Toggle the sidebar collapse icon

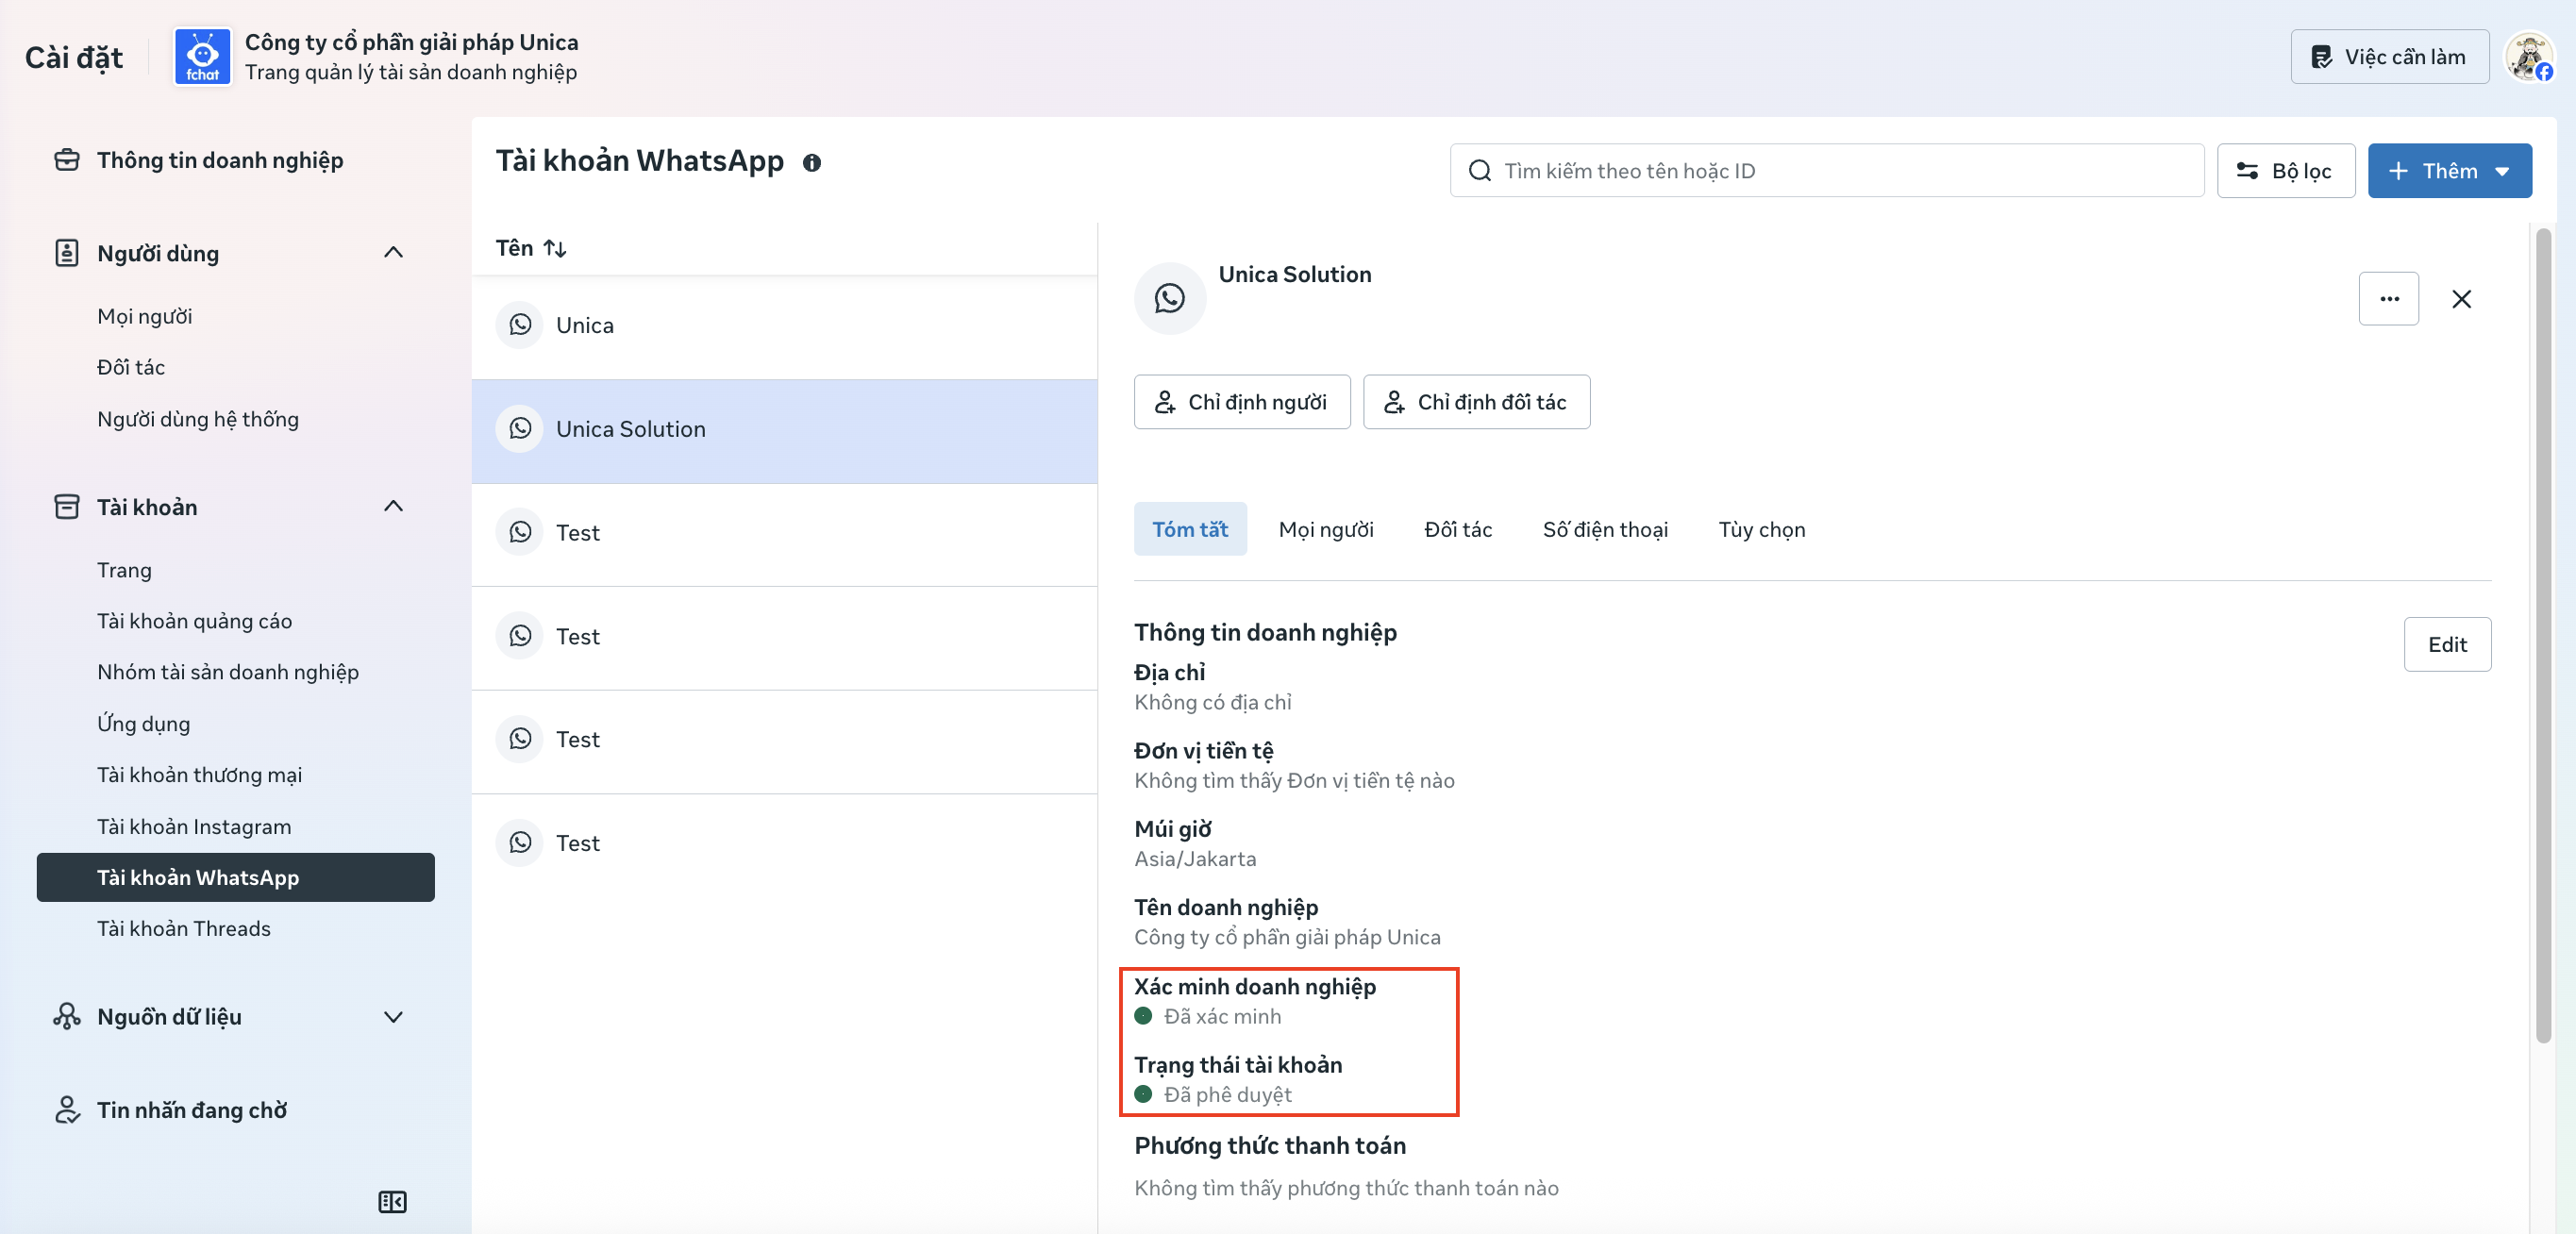[x=393, y=1202]
